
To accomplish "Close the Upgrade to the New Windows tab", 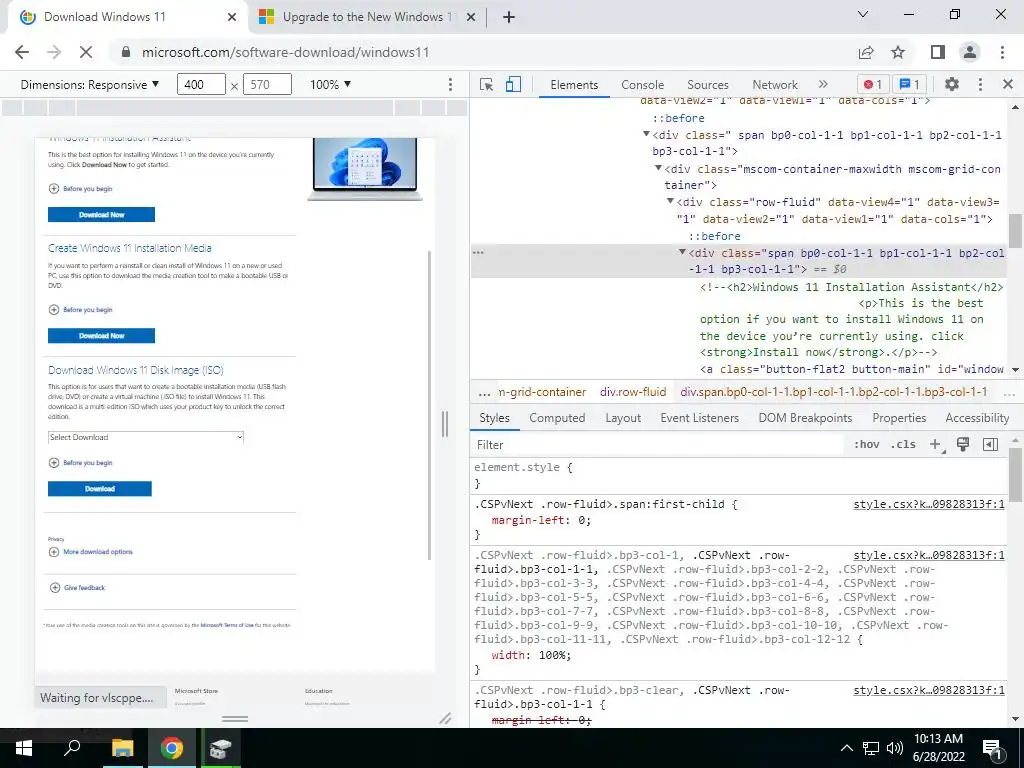I will (471, 17).
